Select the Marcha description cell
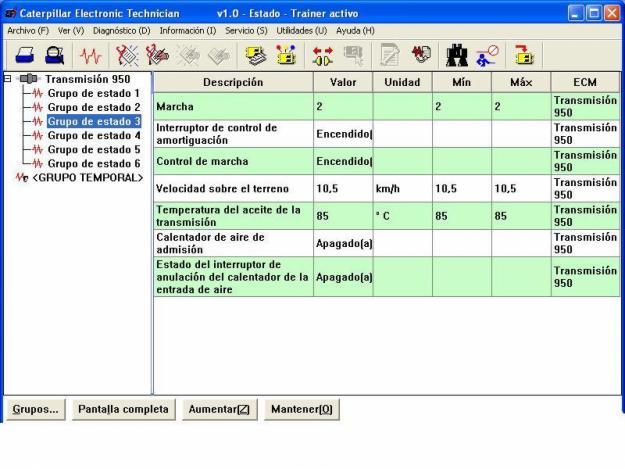This screenshot has width=625, height=469. click(234, 106)
